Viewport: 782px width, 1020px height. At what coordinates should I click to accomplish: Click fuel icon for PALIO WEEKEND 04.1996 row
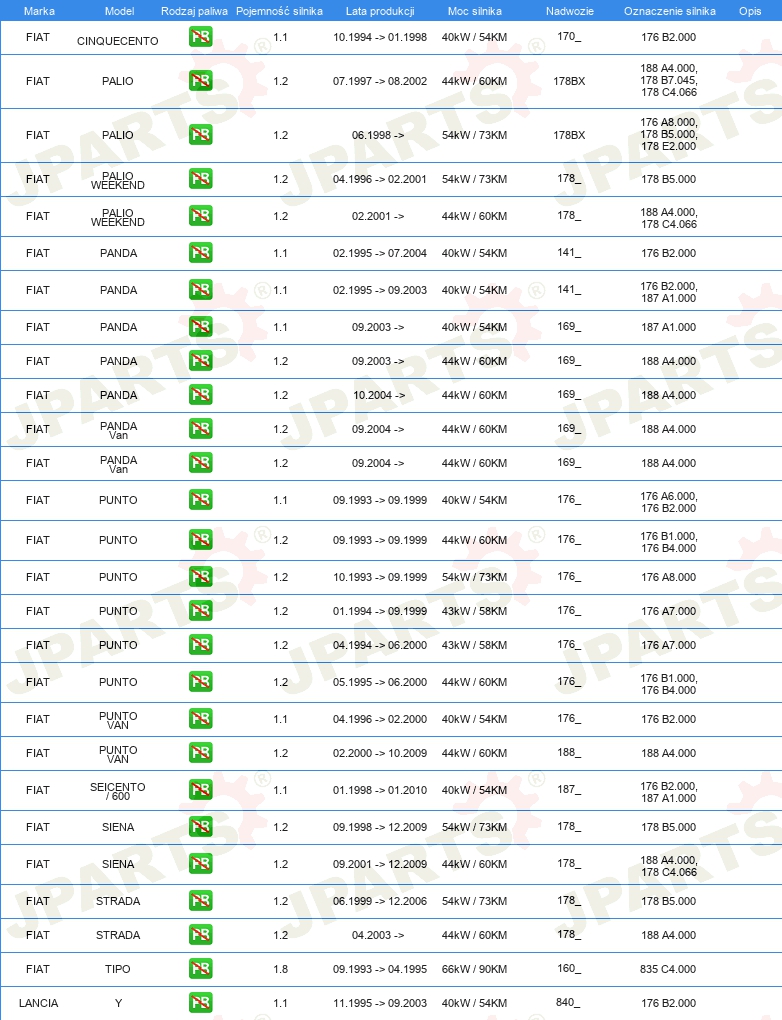click(200, 178)
